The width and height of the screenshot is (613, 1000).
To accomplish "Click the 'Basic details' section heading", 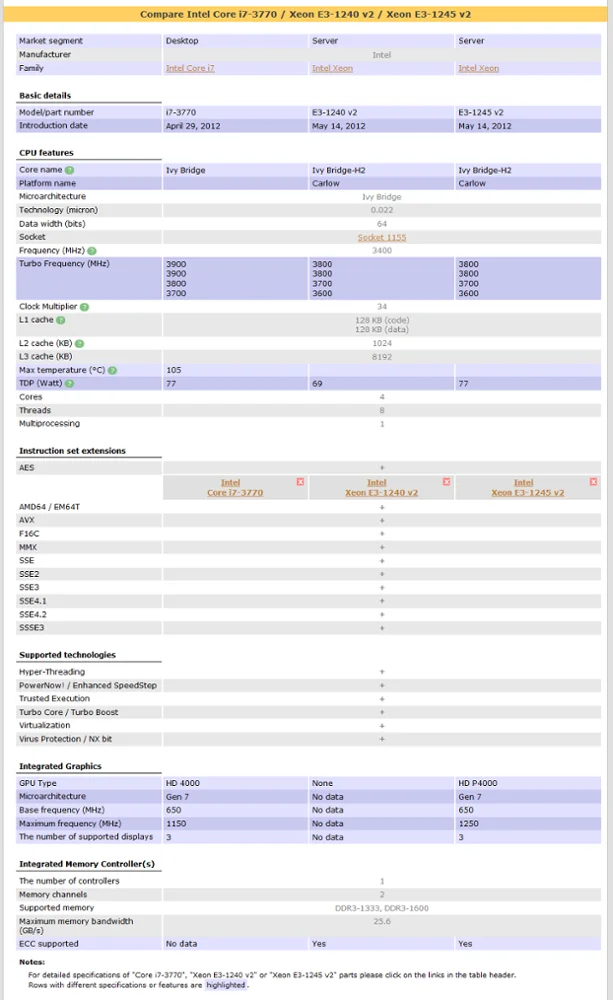I will click(45, 96).
